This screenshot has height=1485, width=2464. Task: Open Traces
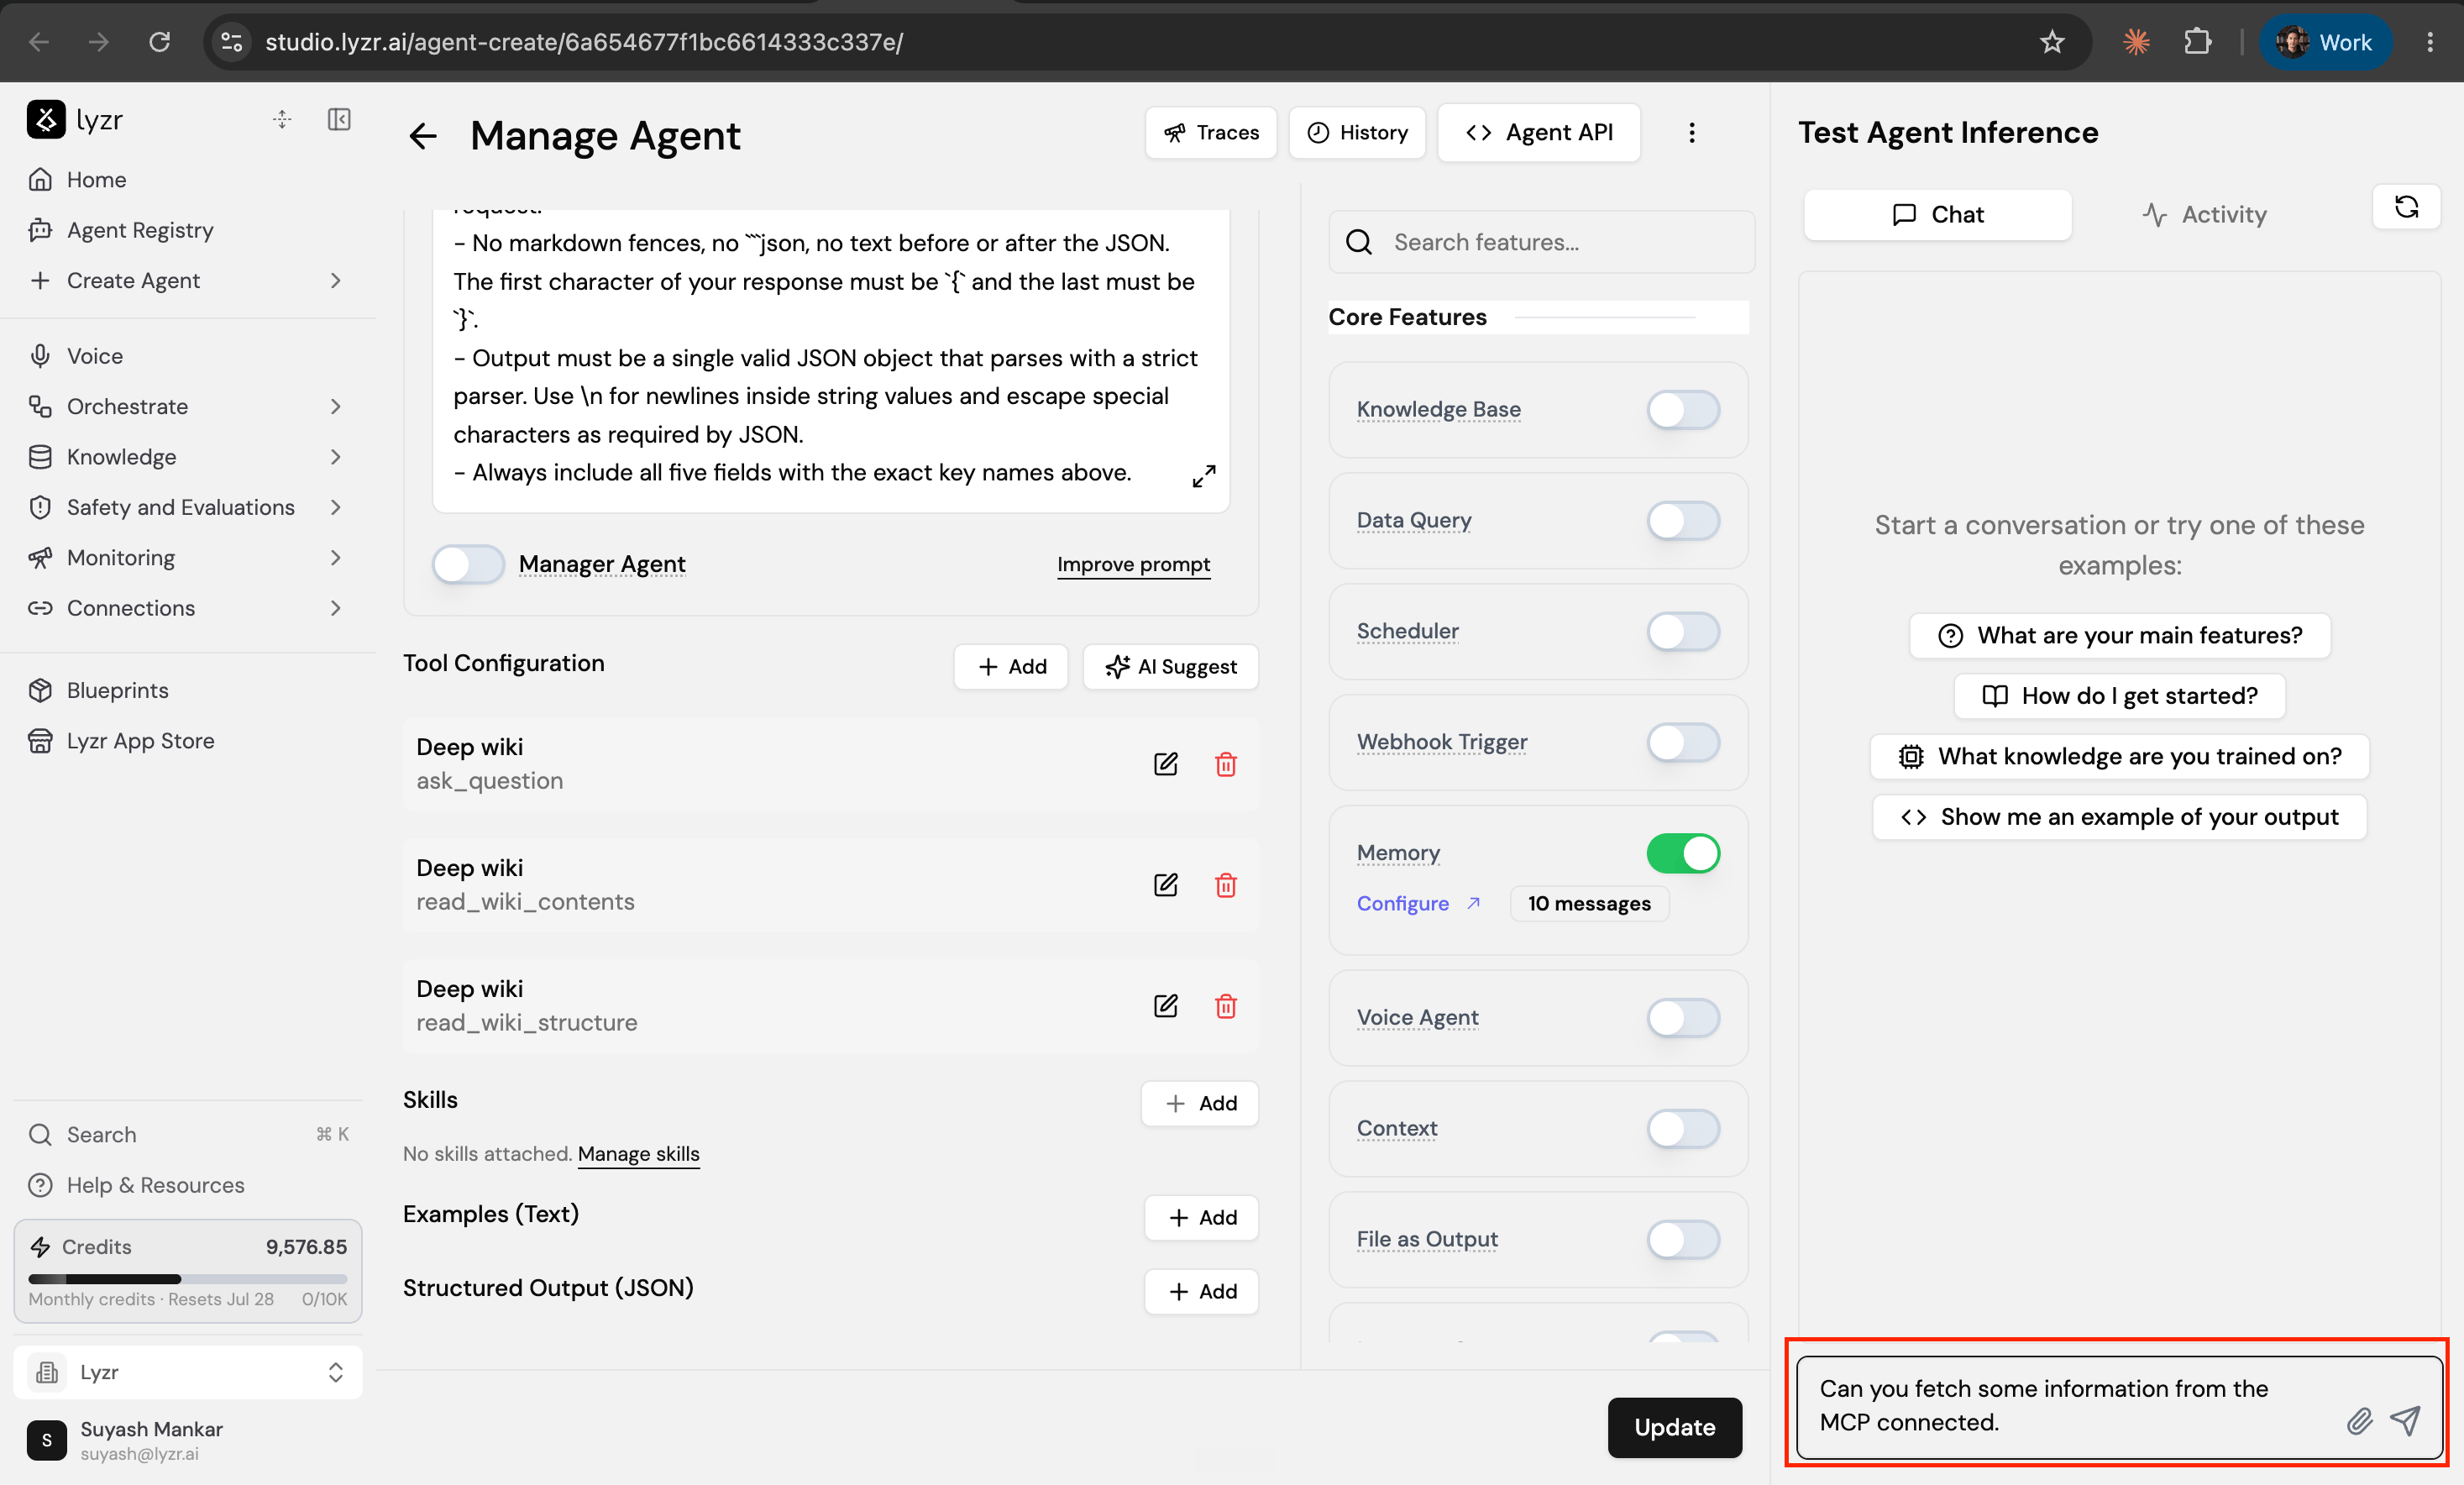(x=1210, y=133)
